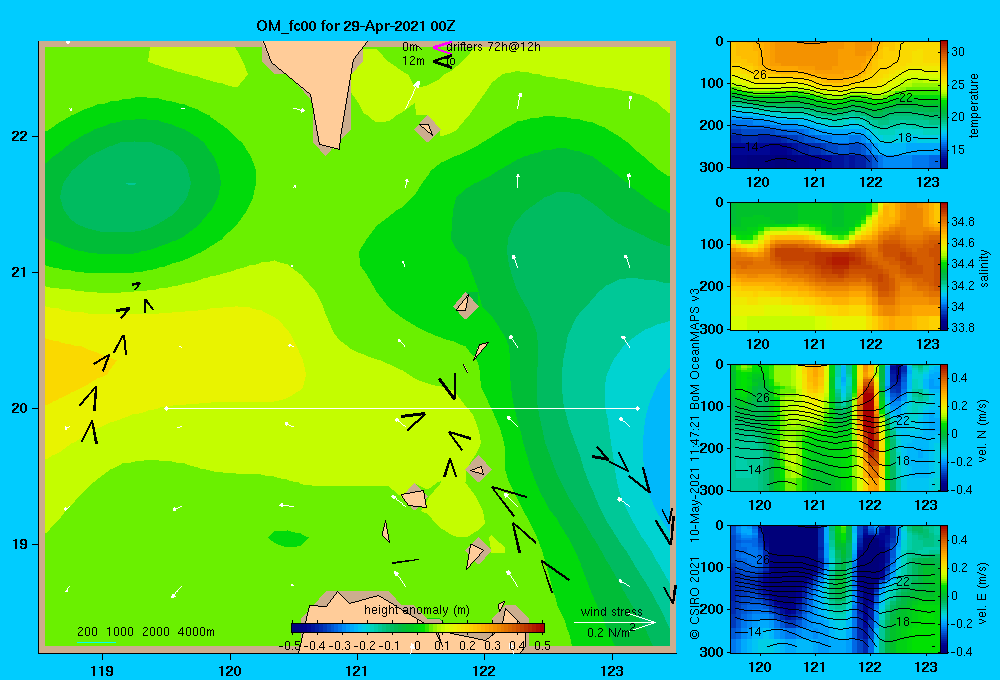
Task: Click the 26 isotherm label in temperature panel
Action: [x=760, y=75]
